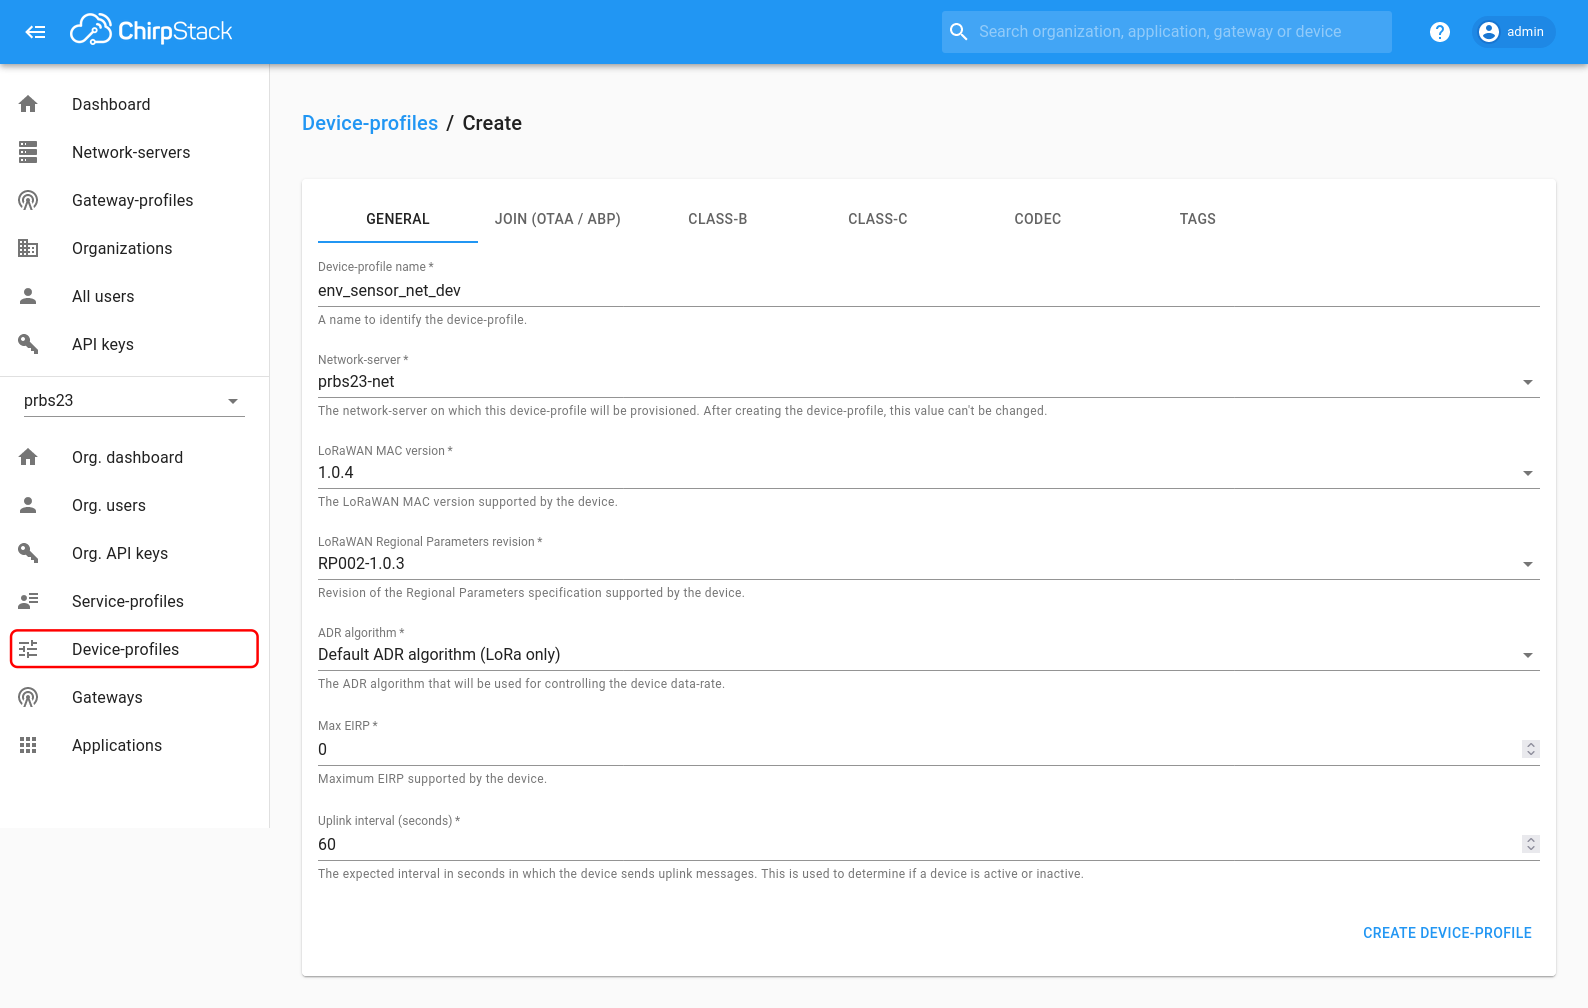The width and height of the screenshot is (1588, 1008).
Task: Click the search magnifier icon
Action: [958, 32]
